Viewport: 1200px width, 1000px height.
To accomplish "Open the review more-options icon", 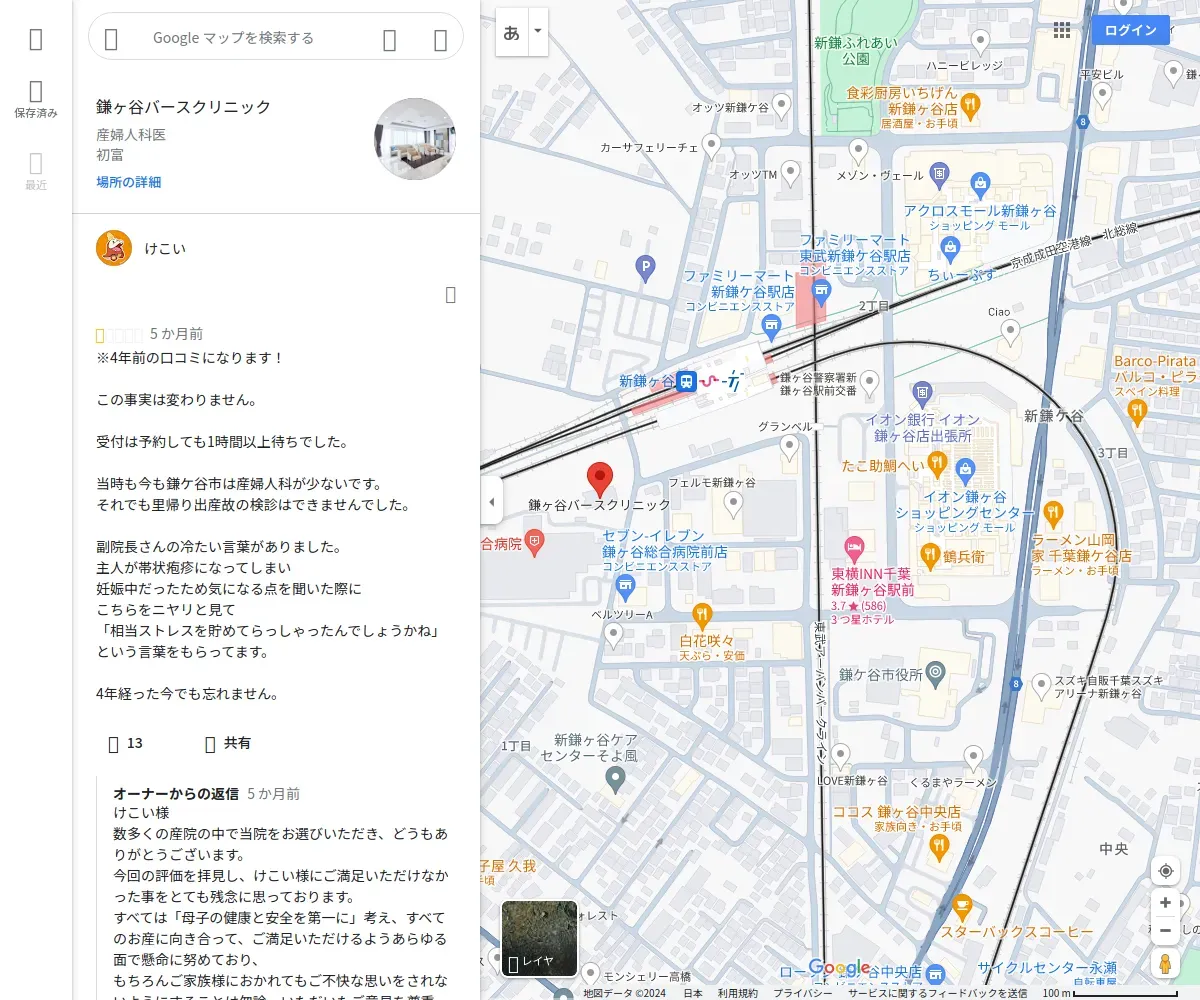I will [x=451, y=294].
